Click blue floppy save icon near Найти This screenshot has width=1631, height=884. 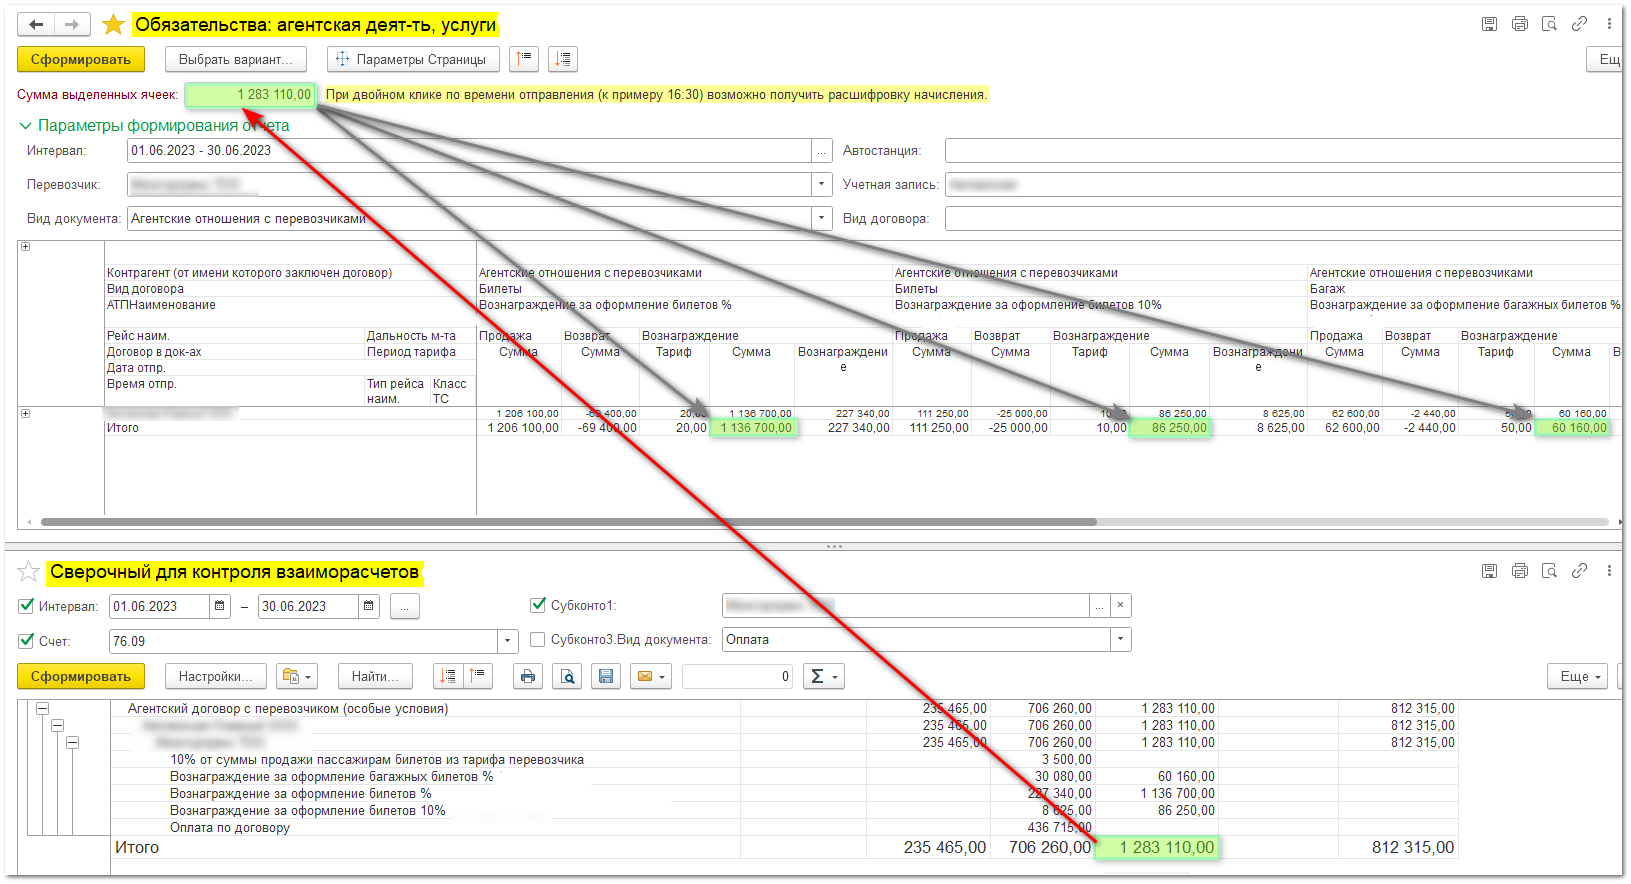click(605, 677)
